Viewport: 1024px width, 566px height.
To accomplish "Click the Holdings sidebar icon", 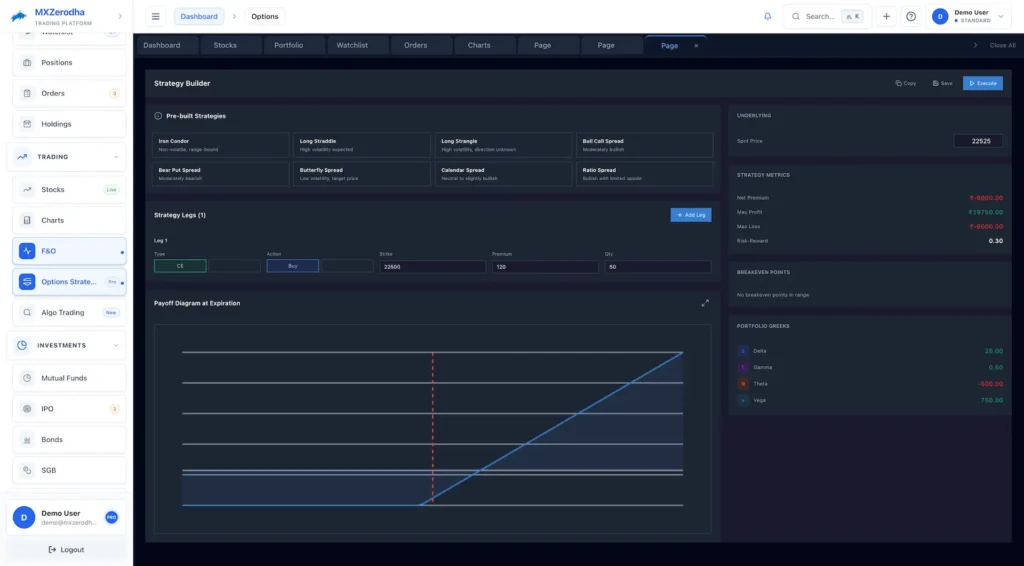I will (27, 124).
